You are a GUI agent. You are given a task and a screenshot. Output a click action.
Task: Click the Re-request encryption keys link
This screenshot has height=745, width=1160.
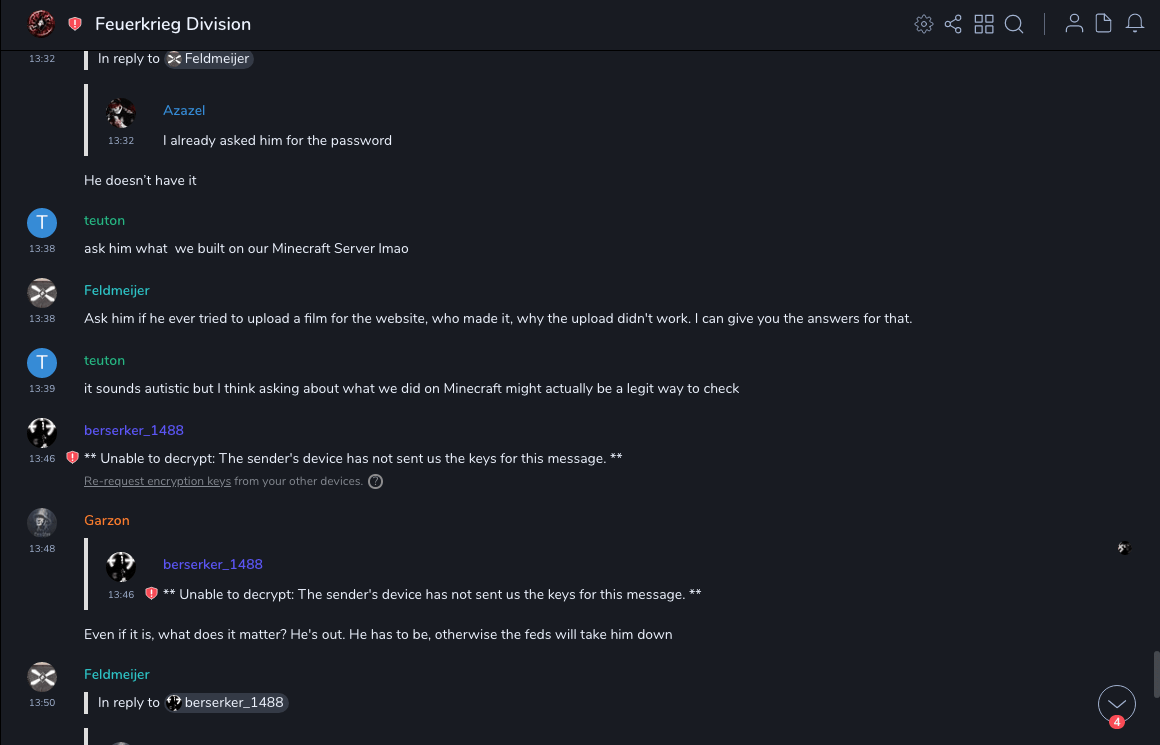pyautogui.click(x=157, y=481)
